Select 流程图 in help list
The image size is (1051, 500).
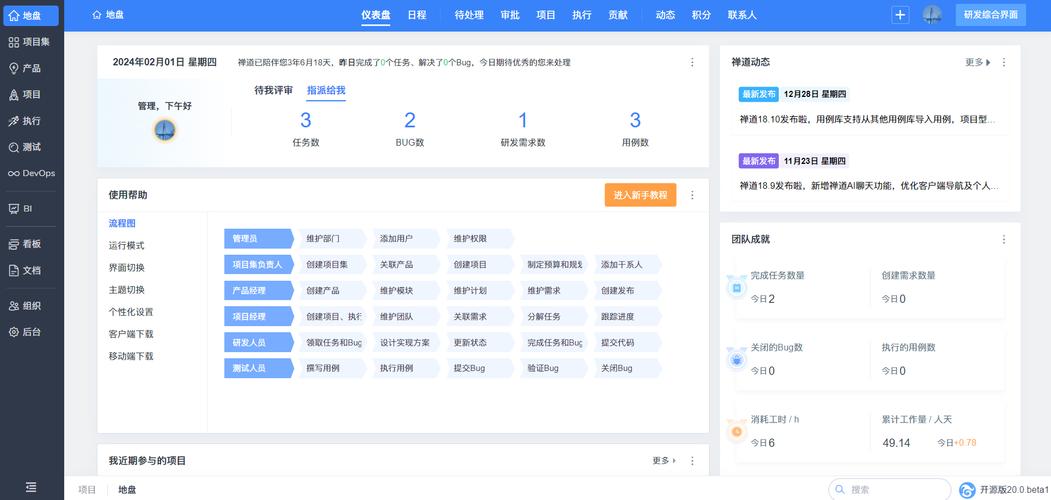tap(122, 223)
